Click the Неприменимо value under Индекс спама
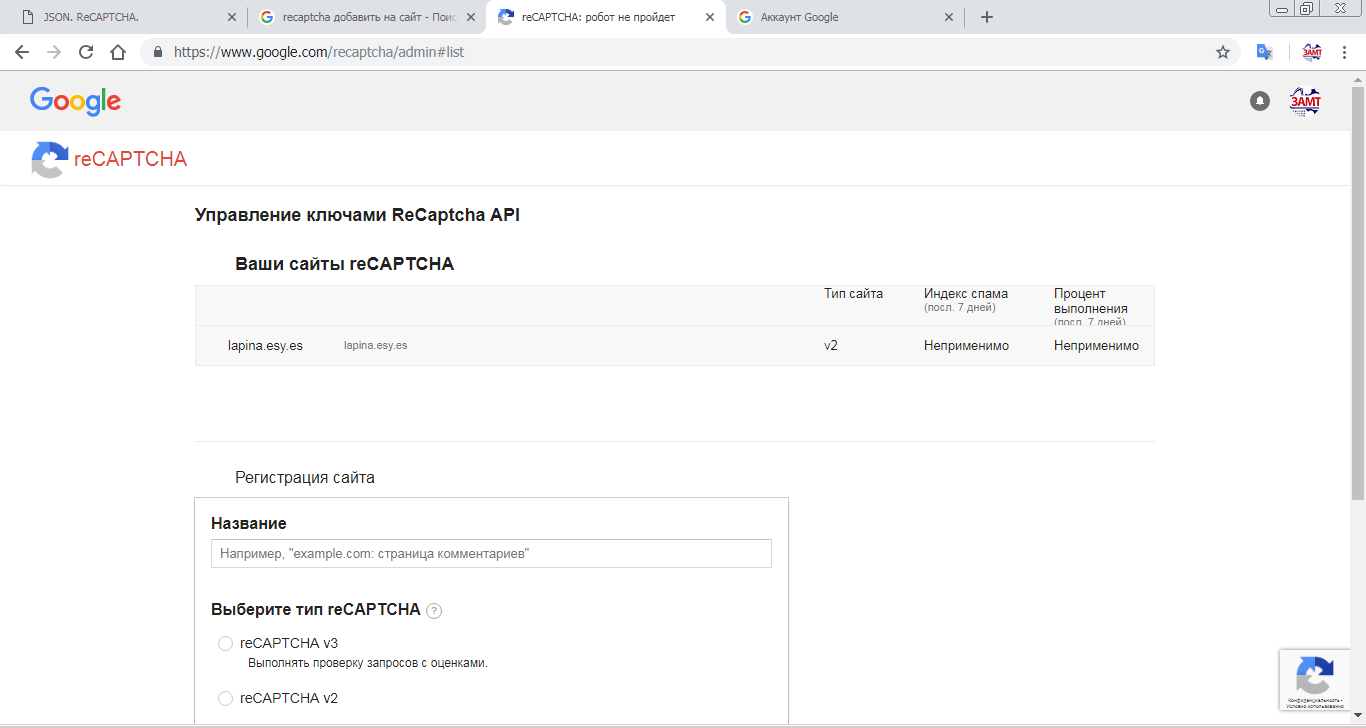Screen dimensions: 1366x728 [966, 345]
